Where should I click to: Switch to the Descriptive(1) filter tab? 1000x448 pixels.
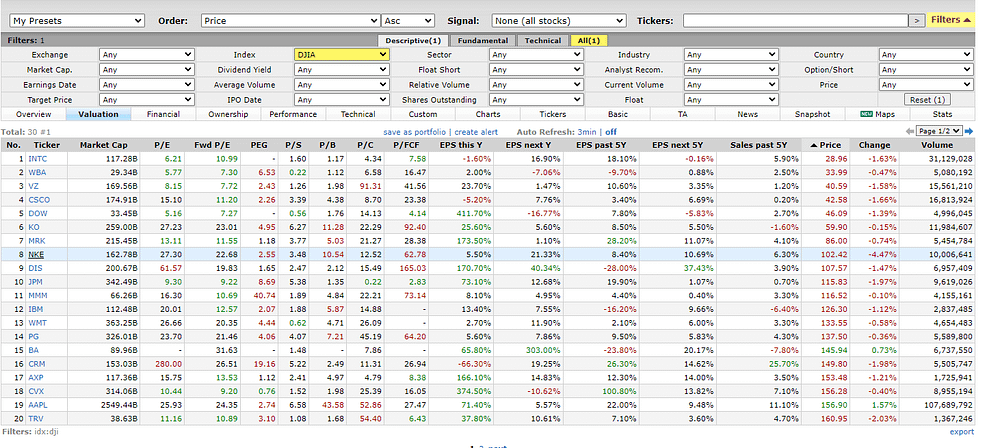click(413, 40)
